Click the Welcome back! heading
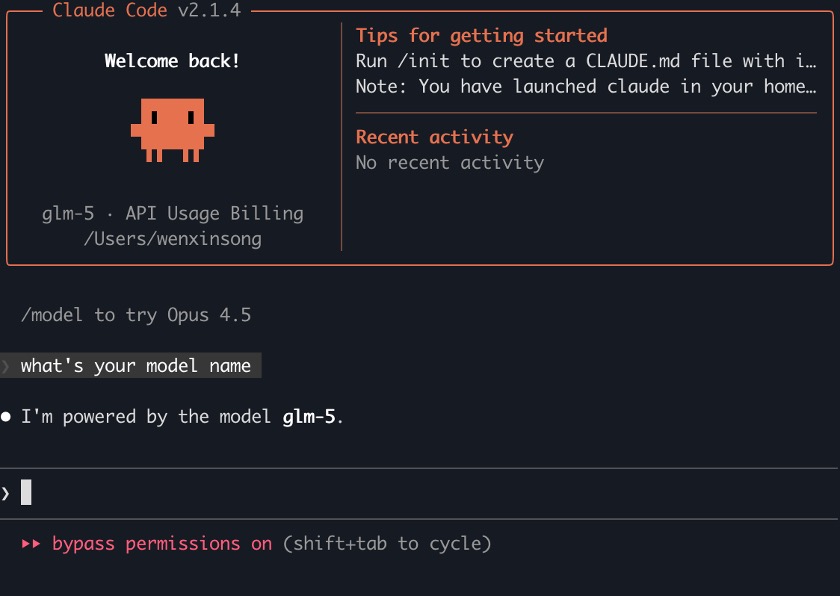840x596 pixels. (x=172, y=61)
